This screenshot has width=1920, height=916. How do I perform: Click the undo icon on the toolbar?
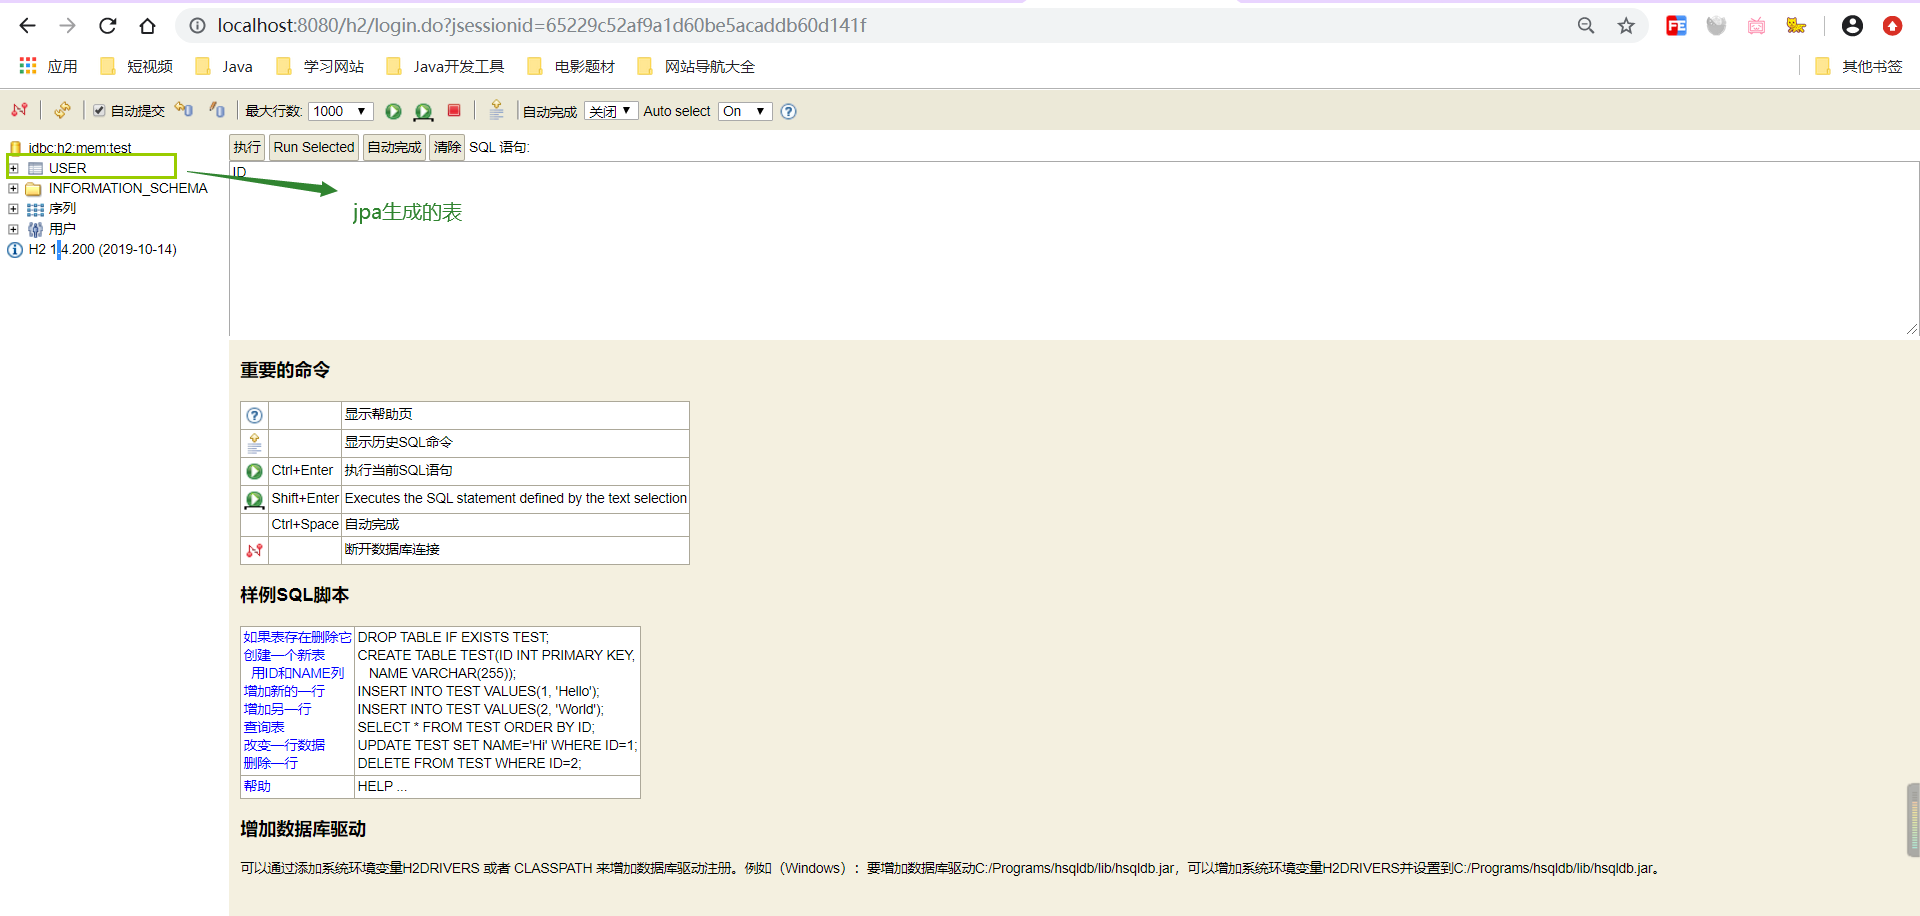(183, 110)
